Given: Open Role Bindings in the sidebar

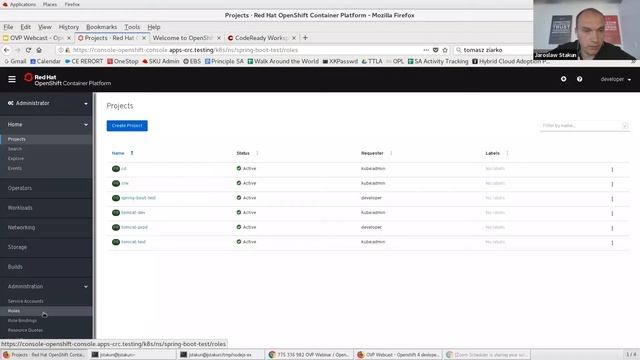Looking at the screenshot, I should point(22,321).
